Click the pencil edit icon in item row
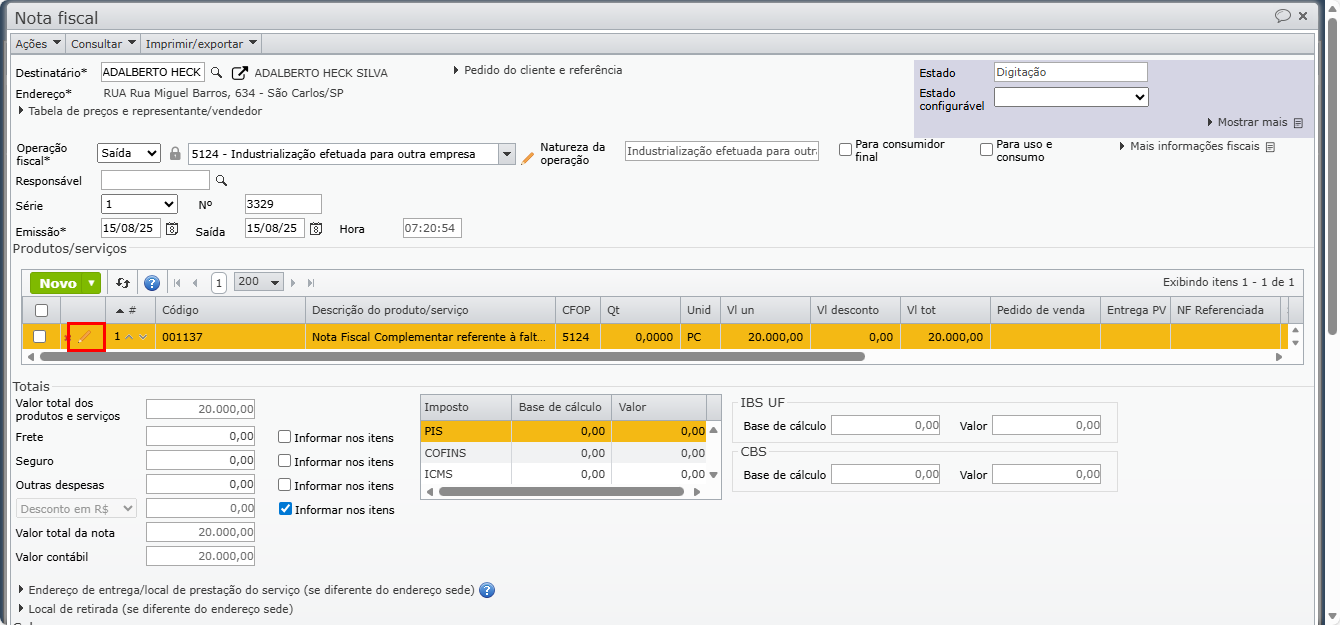This screenshot has width=1340, height=625. point(85,337)
